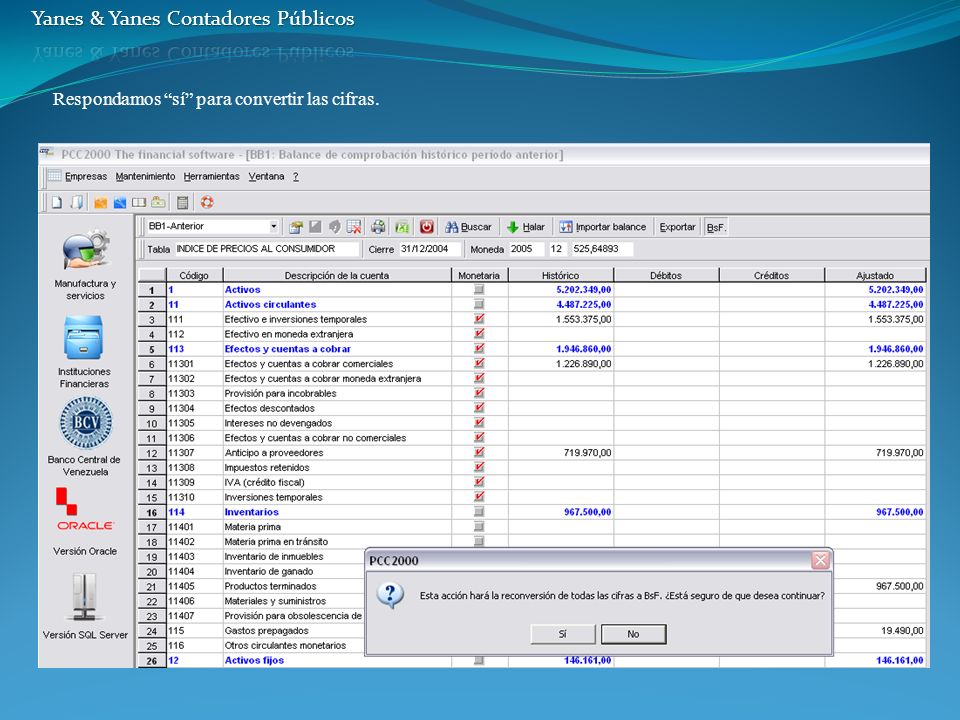Click the properties icon beside BB1-Anterior dropdown
The image size is (960, 720).
point(296,227)
